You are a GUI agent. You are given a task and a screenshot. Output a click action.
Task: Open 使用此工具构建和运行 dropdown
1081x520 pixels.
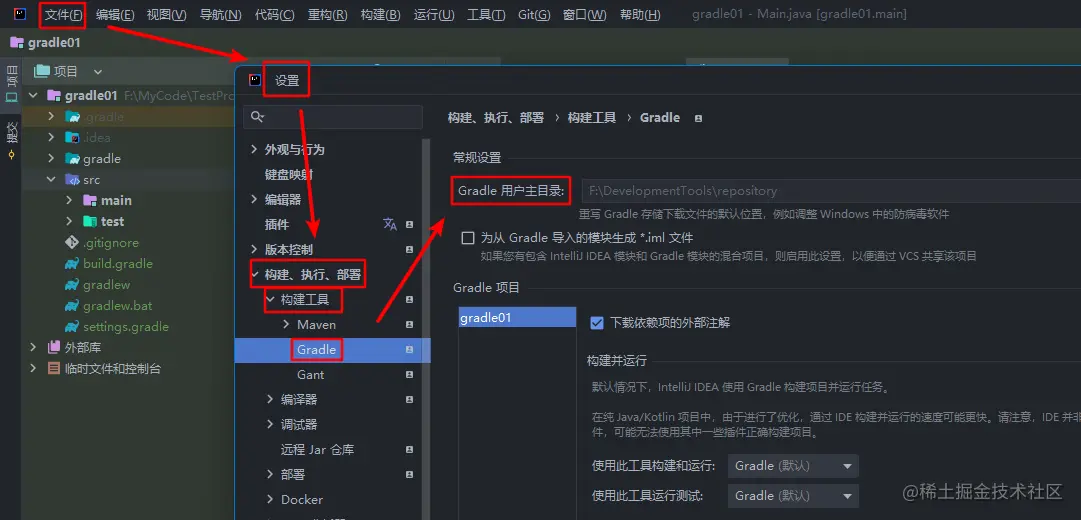[x=793, y=466]
